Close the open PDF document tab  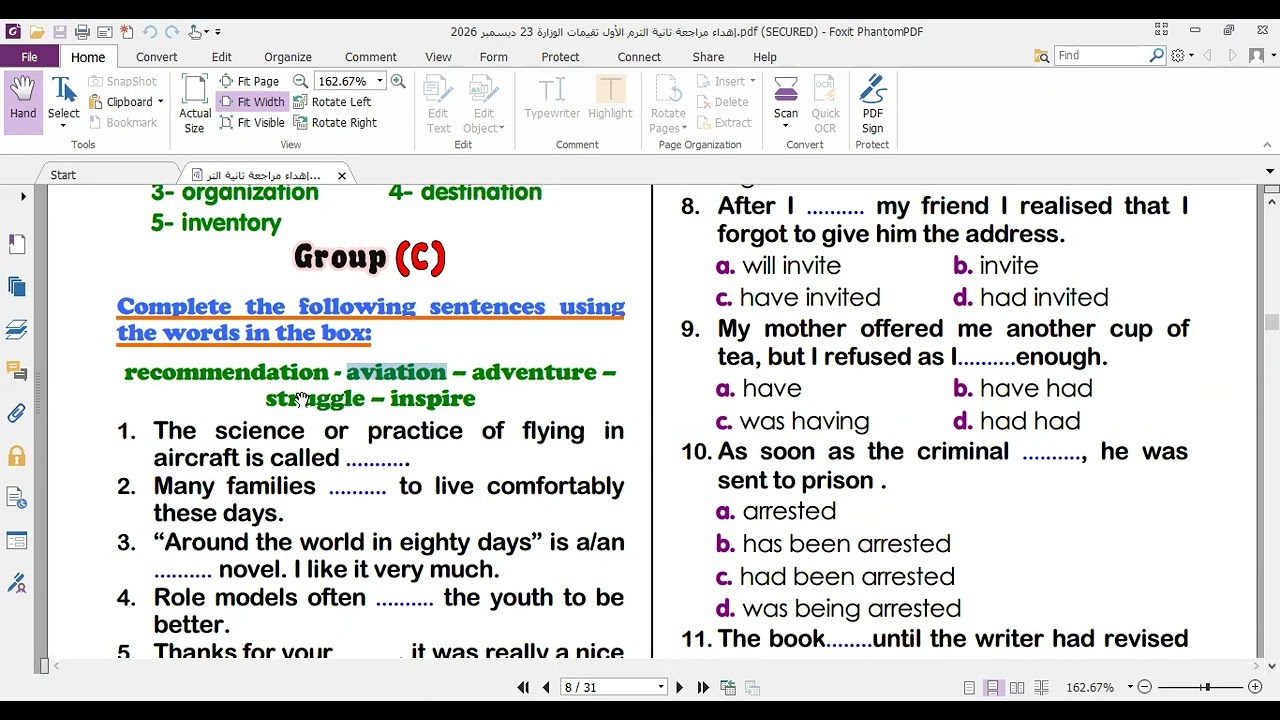(341, 175)
